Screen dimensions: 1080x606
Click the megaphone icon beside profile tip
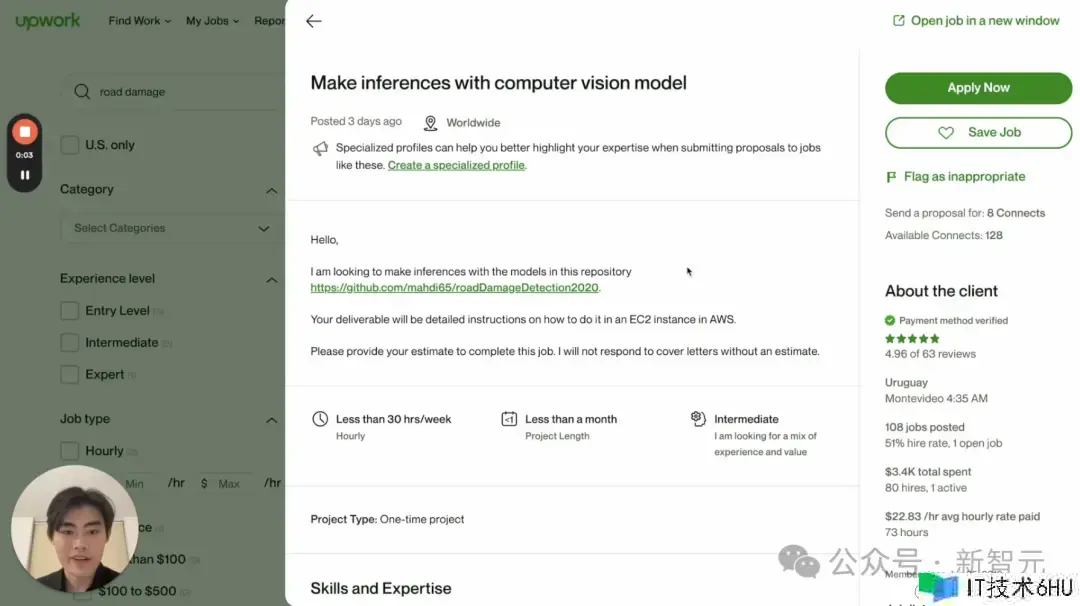pyautogui.click(x=320, y=148)
